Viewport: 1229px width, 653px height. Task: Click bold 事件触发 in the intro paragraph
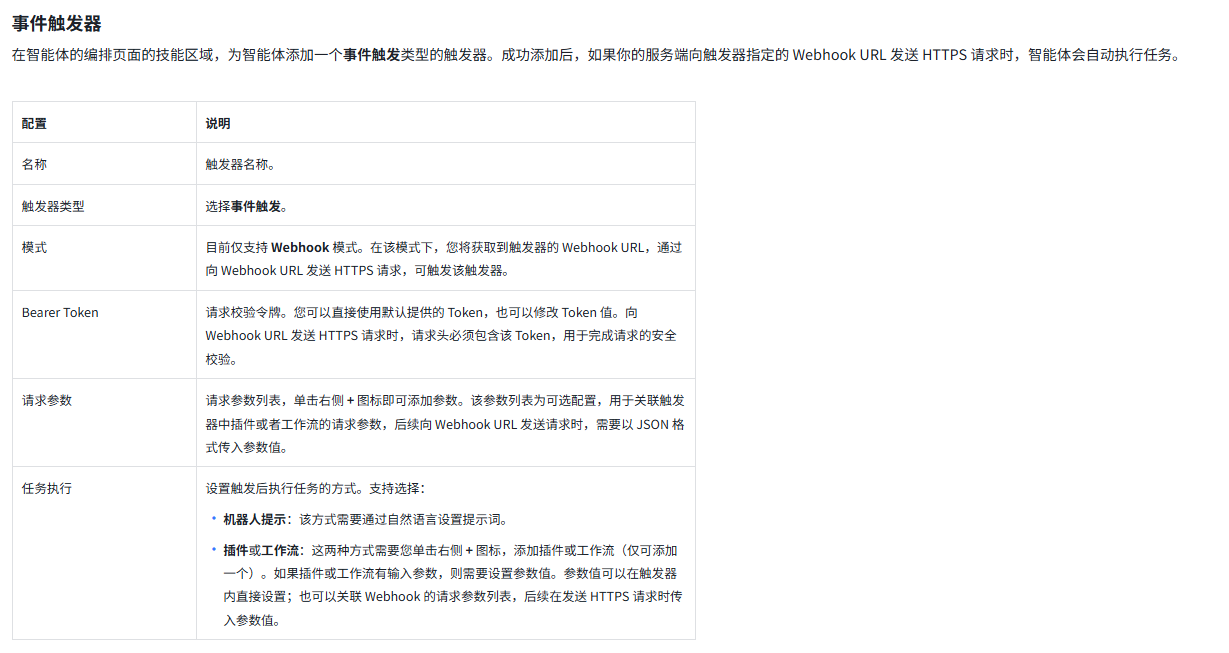click(372, 56)
